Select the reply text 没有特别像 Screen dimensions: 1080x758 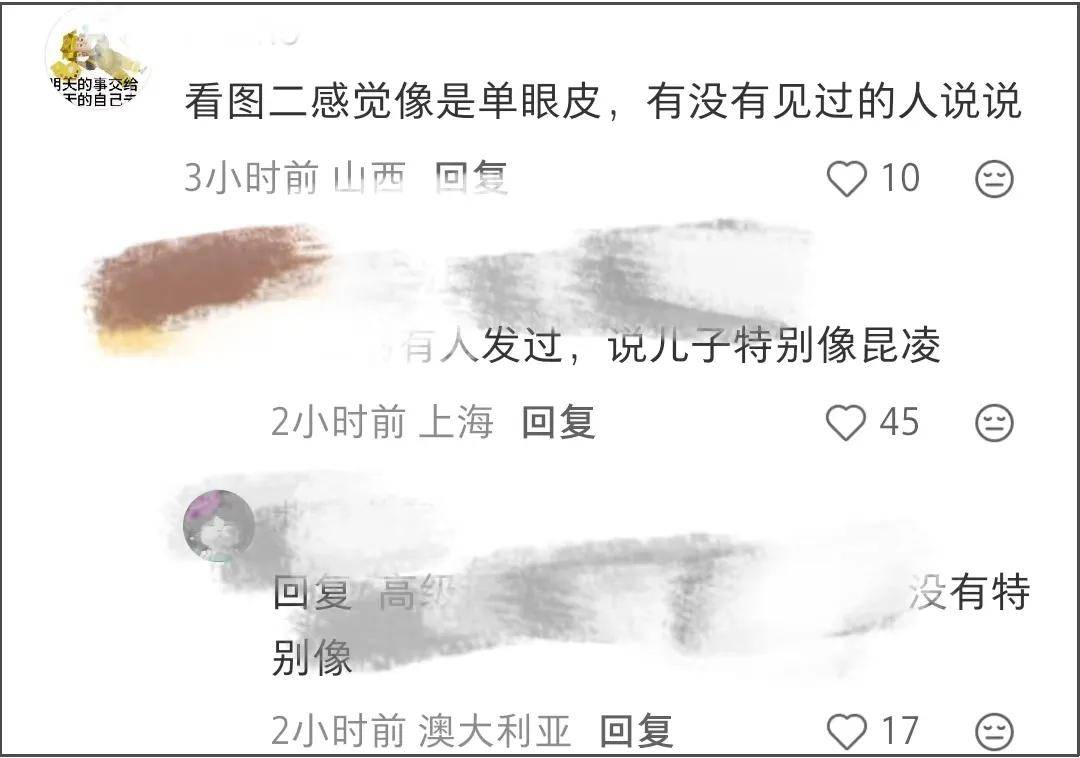651,624
